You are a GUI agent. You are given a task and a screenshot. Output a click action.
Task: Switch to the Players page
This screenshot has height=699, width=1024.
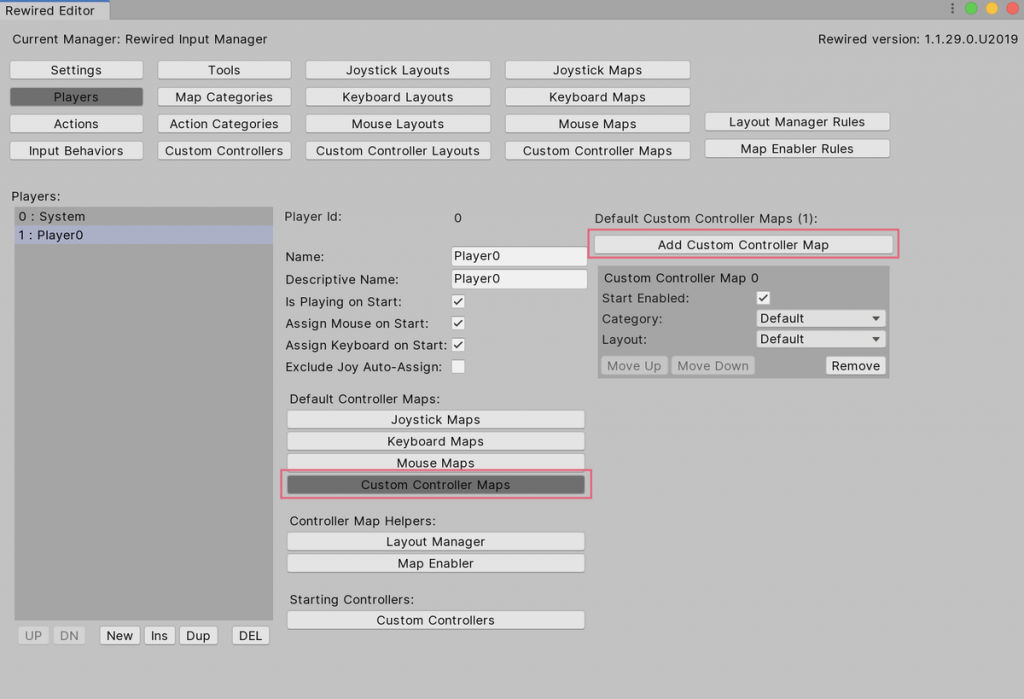(76, 97)
